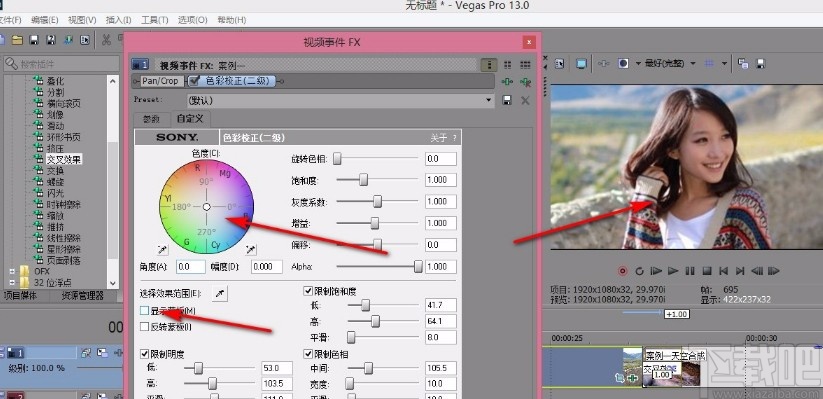Click the Play button under the preview
This screenshot has width=823, height=399.
673,271
